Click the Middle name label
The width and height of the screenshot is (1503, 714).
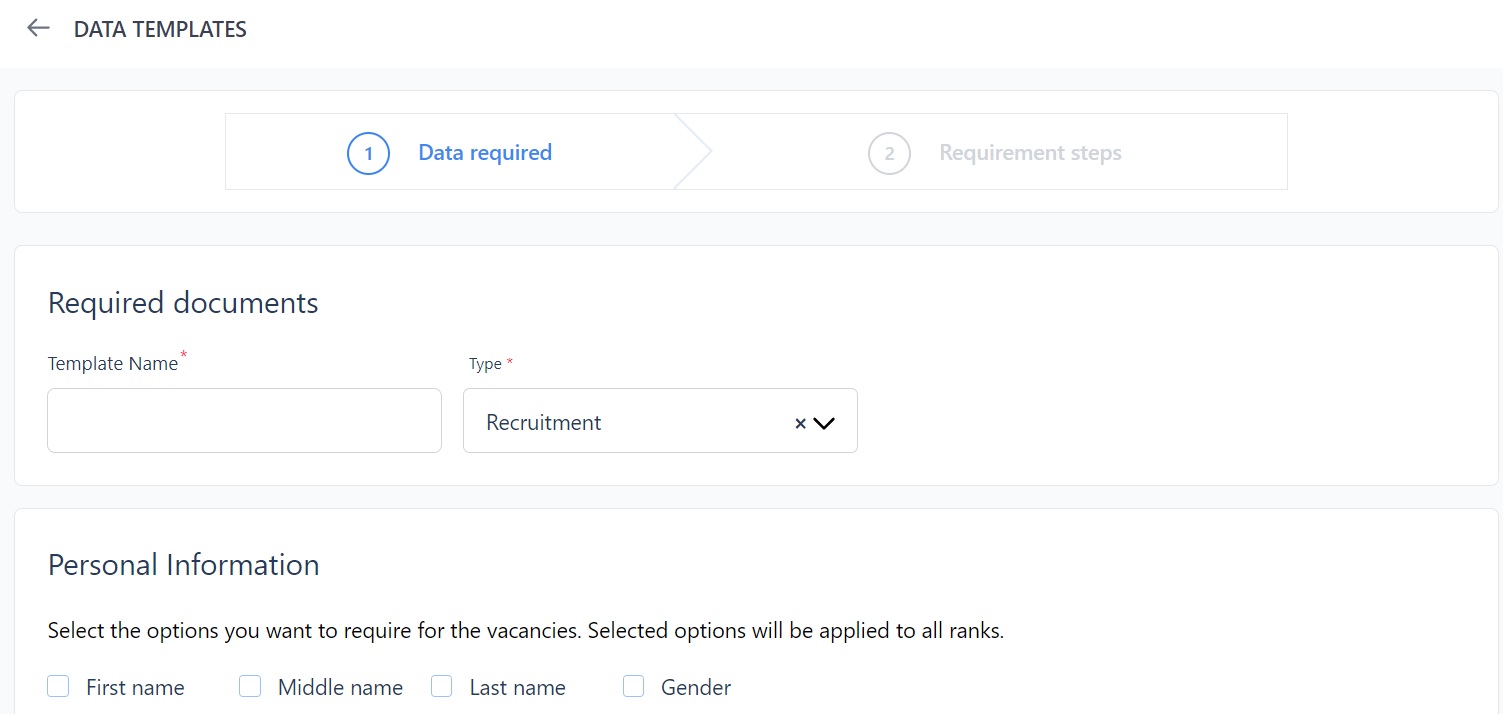coord(340,688)
